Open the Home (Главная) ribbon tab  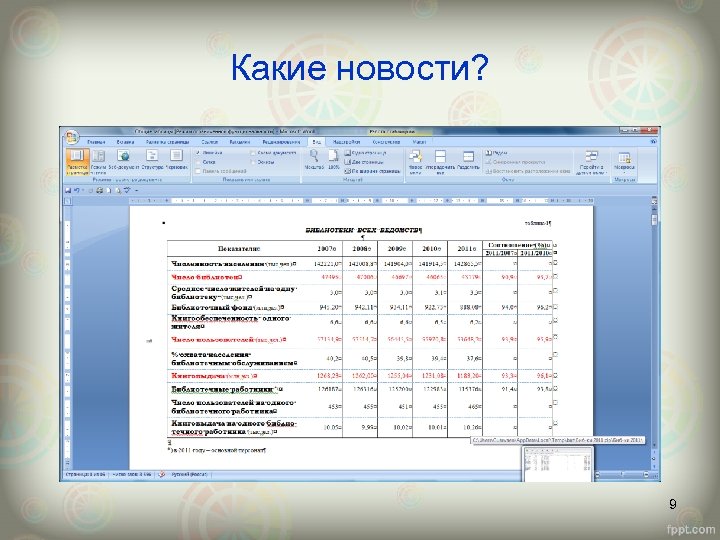coord(96,142)
